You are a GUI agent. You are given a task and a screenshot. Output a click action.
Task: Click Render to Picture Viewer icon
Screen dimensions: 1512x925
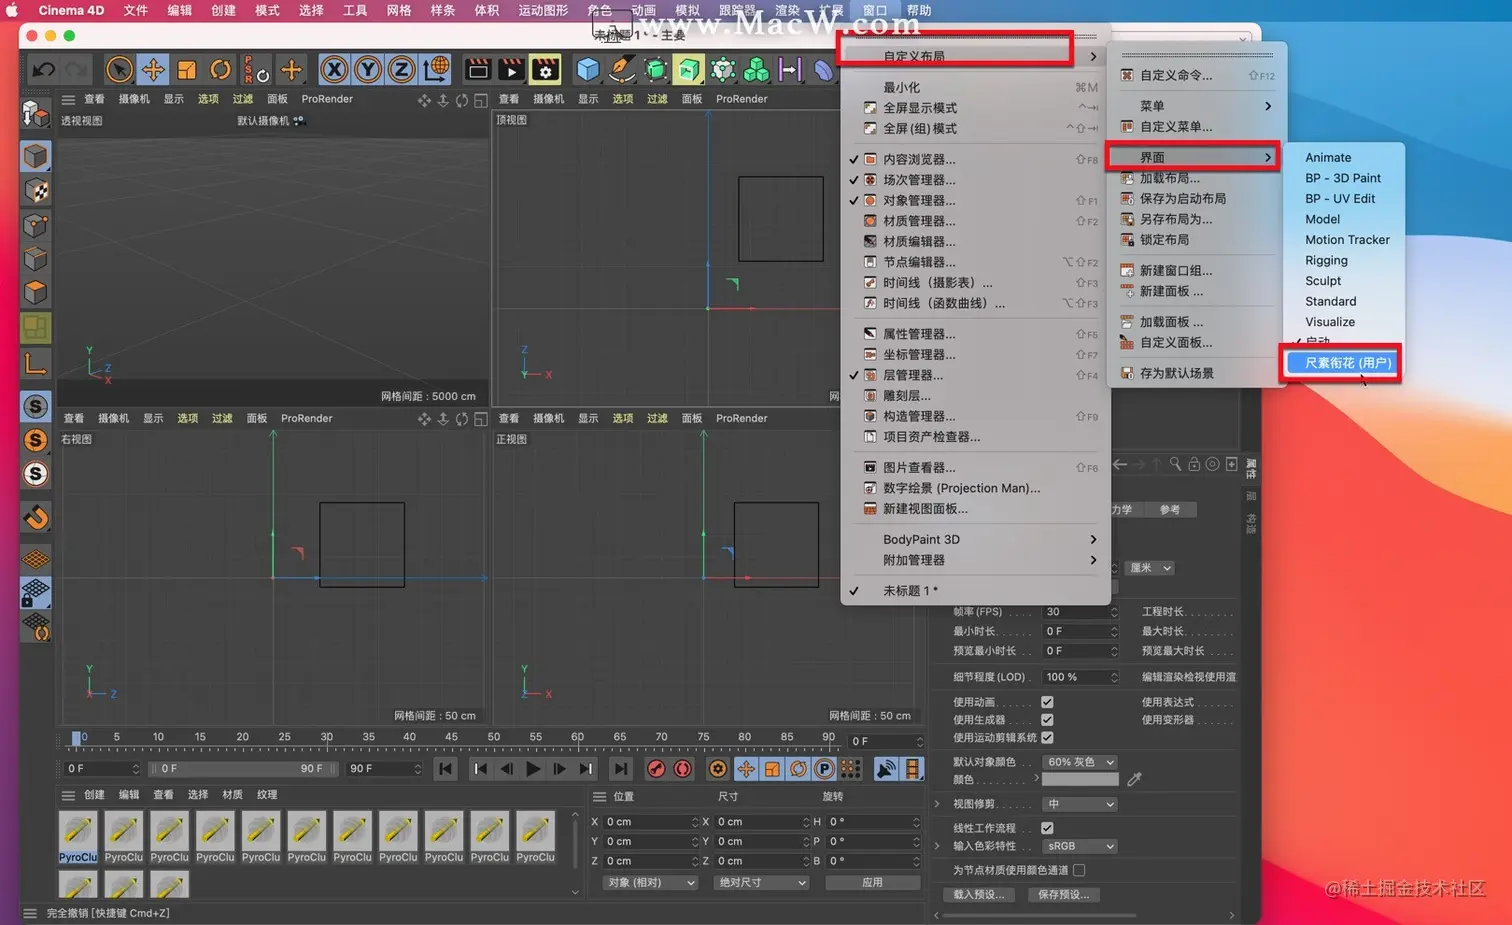(x=511, y=69)
